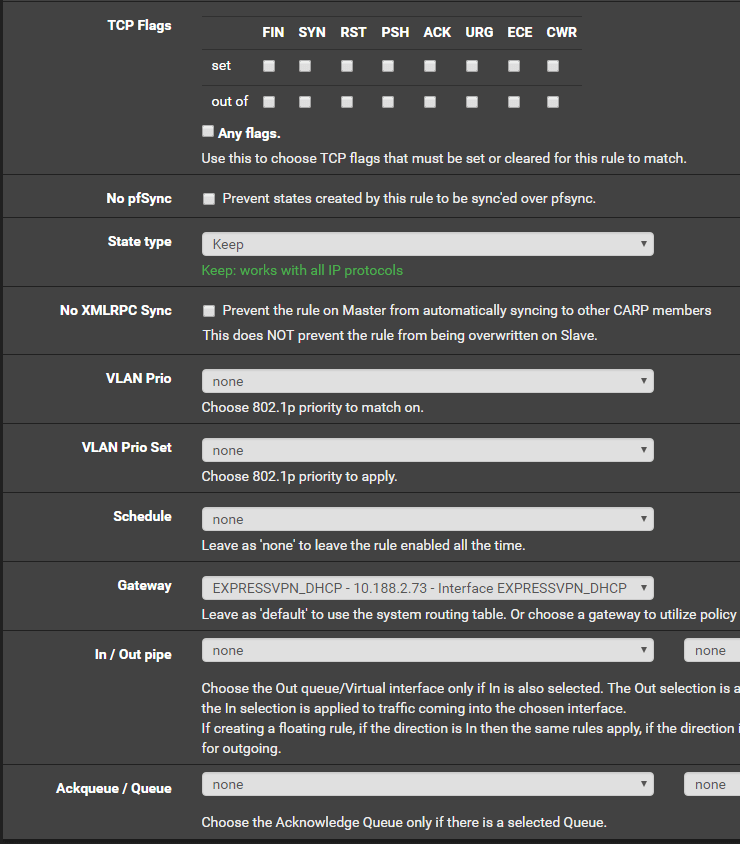Screen dimensions: 740x844
Task: Toggle the No XMLRPC Sync checkbox
Action: (209, 311)
